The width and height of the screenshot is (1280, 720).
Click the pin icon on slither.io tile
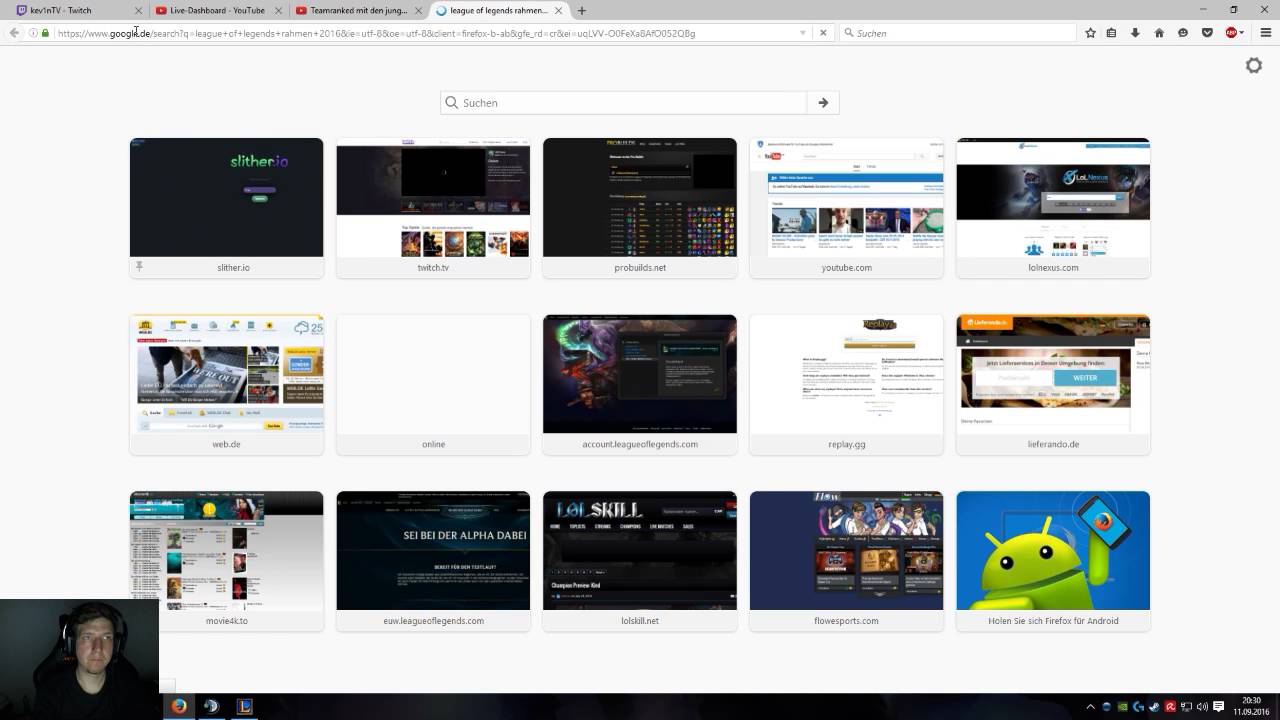tap(140, 267)
